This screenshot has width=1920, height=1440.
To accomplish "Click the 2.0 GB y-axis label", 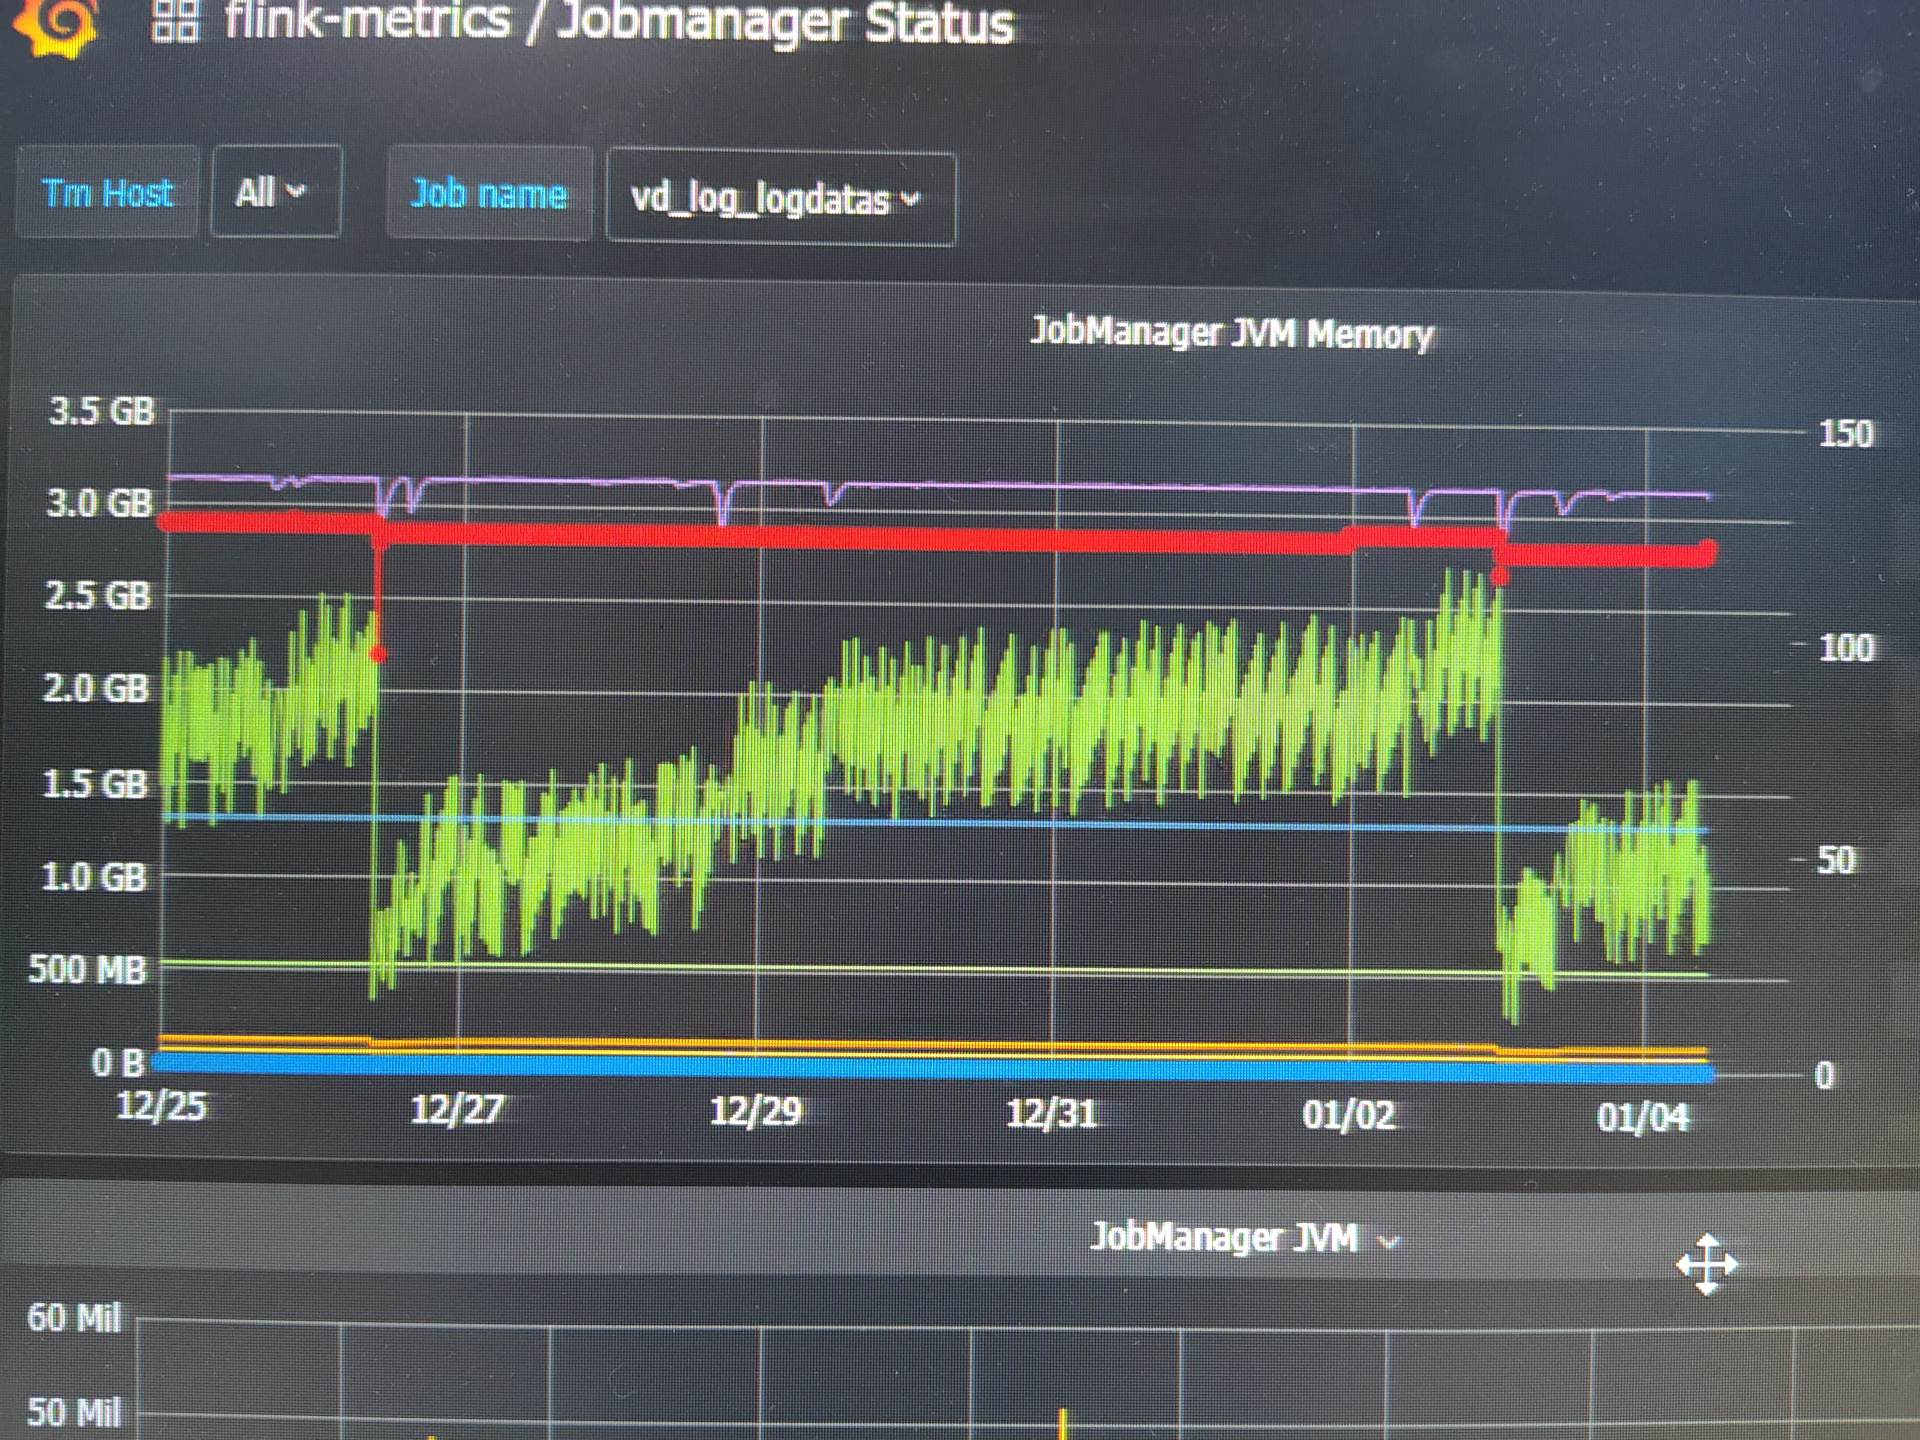I will (x=96, y=689).
